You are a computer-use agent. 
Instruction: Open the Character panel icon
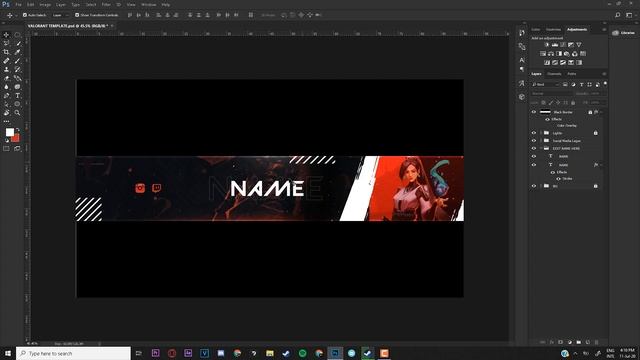(x=522, y=60)
